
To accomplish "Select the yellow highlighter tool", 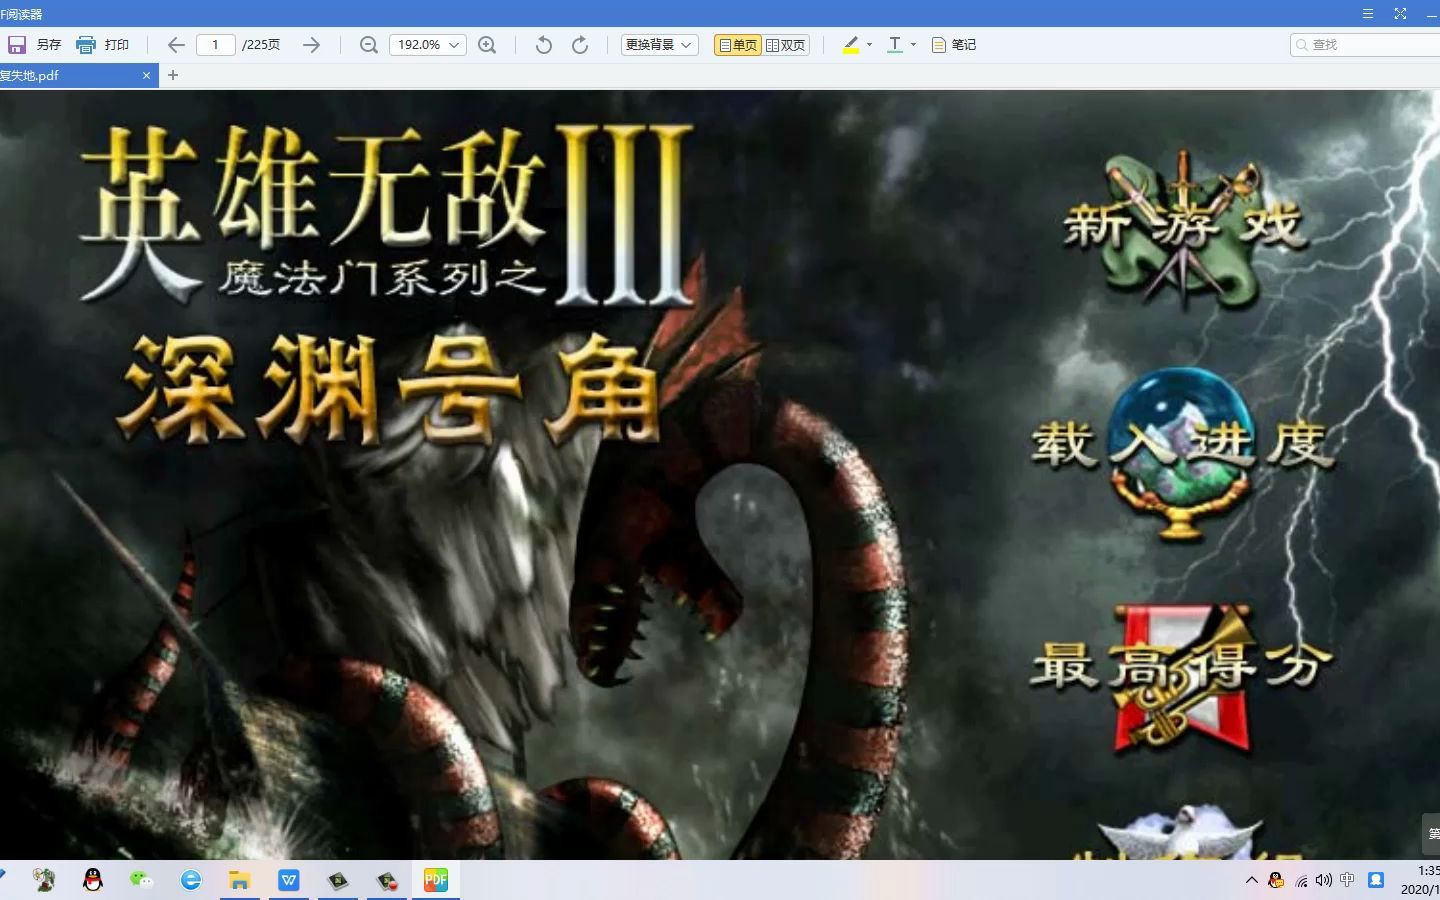I will (851, 45).
